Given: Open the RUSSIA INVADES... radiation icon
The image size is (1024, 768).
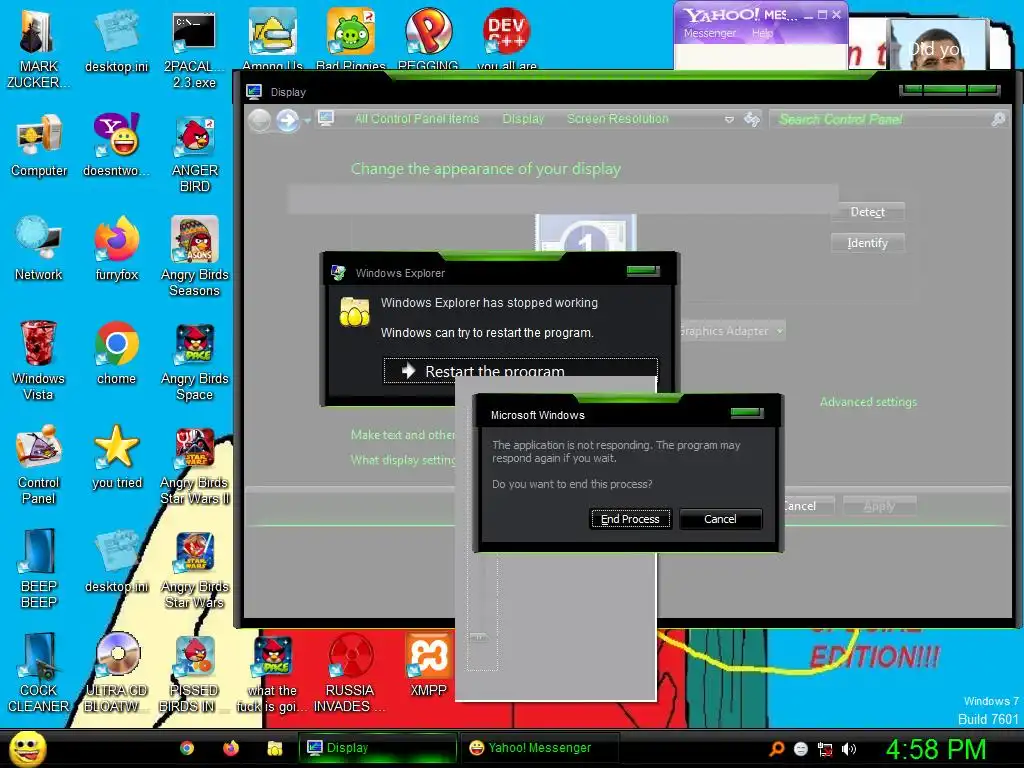Looking at the screenshot, I should [350, 673].
